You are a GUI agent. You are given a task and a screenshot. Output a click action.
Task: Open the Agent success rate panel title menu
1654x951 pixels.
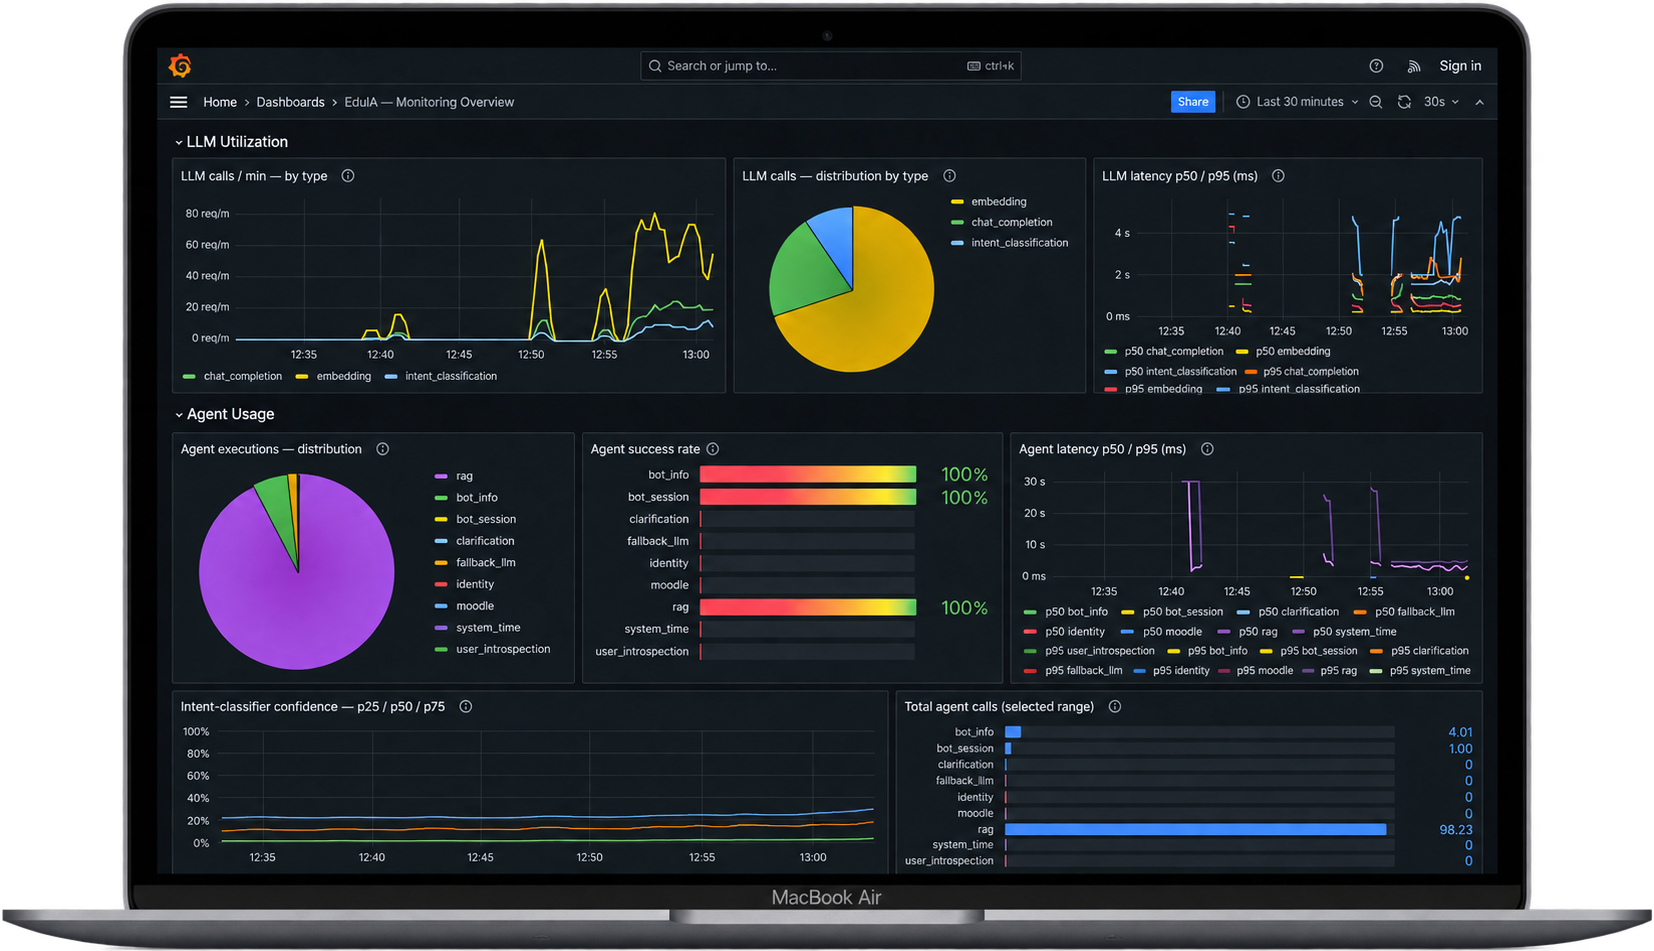coord(645,449)
